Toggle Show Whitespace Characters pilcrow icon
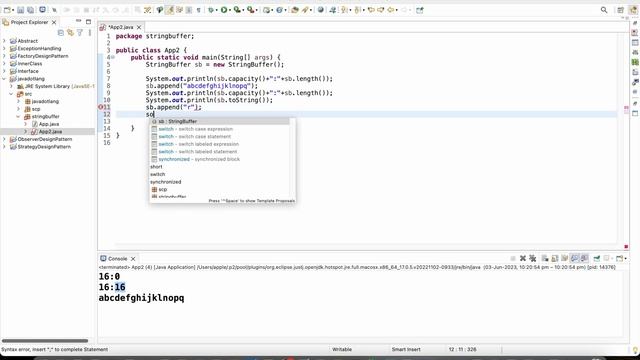The width and height of the screenshot is (640, 360). (198, 10)
